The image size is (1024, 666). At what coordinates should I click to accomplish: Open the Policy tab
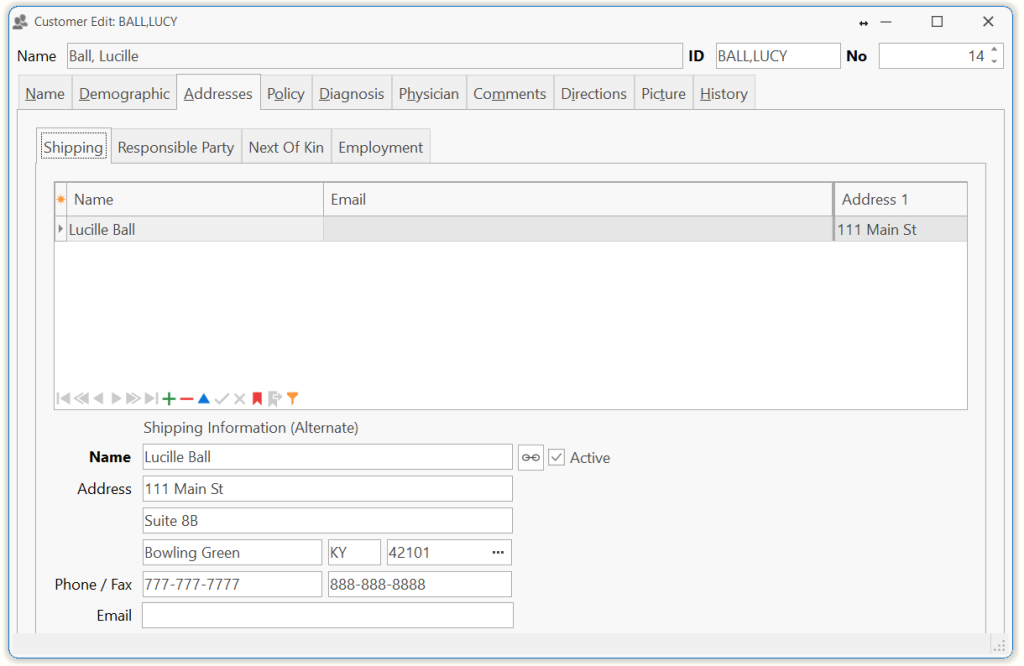coord(285,94)
